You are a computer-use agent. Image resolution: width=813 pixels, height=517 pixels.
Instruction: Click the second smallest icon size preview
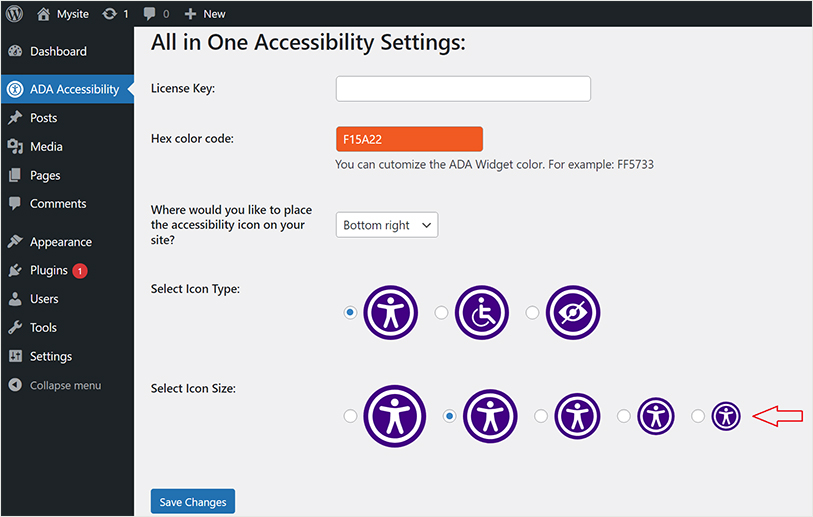tap(656, 416)
